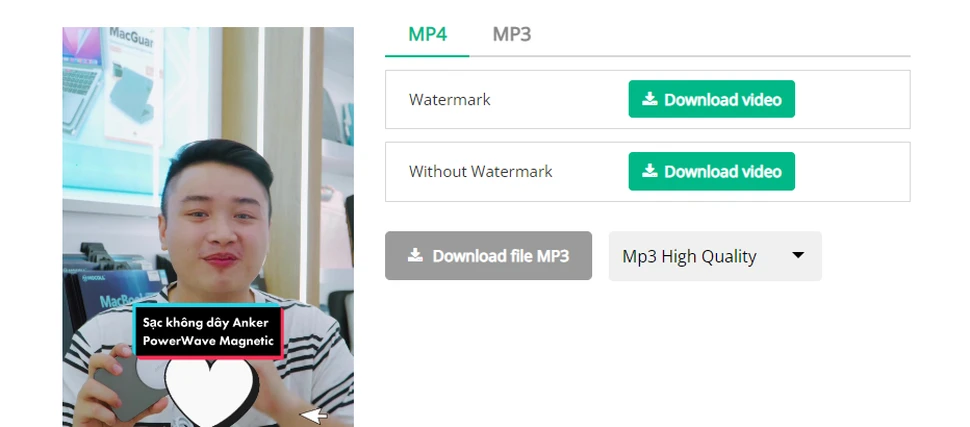
Task: Switch to the MP4 tab
Action: pos(427,35)
